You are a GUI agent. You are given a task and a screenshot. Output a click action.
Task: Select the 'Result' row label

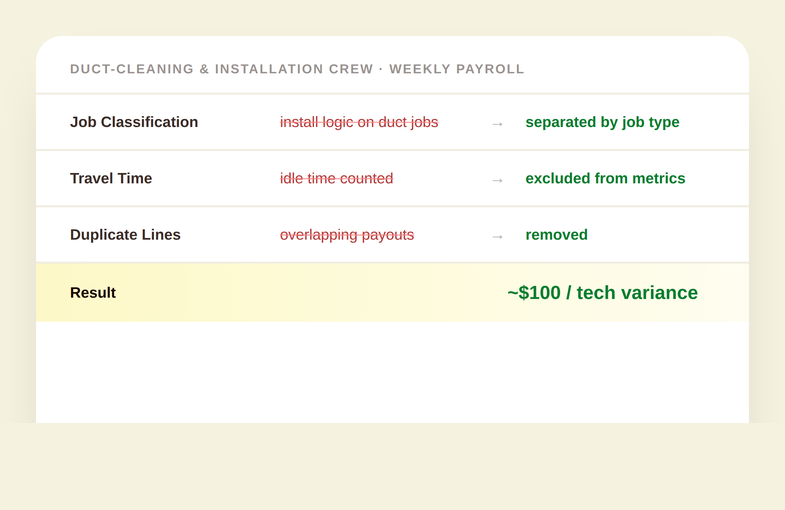93,293
